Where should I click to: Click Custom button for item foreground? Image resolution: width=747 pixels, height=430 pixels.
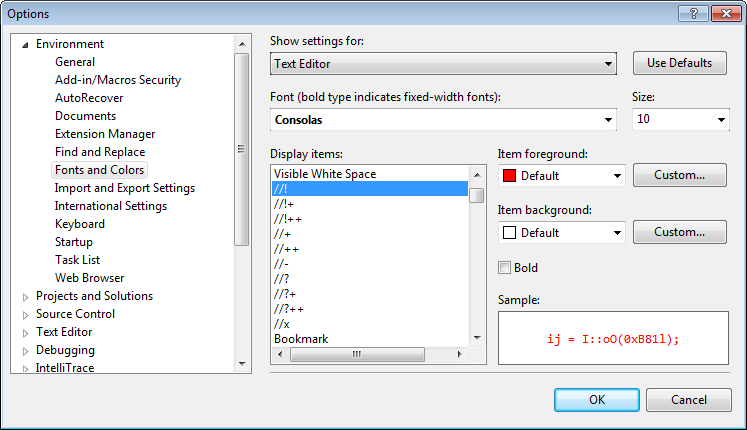pyautogui.click(x=680, y=175)
